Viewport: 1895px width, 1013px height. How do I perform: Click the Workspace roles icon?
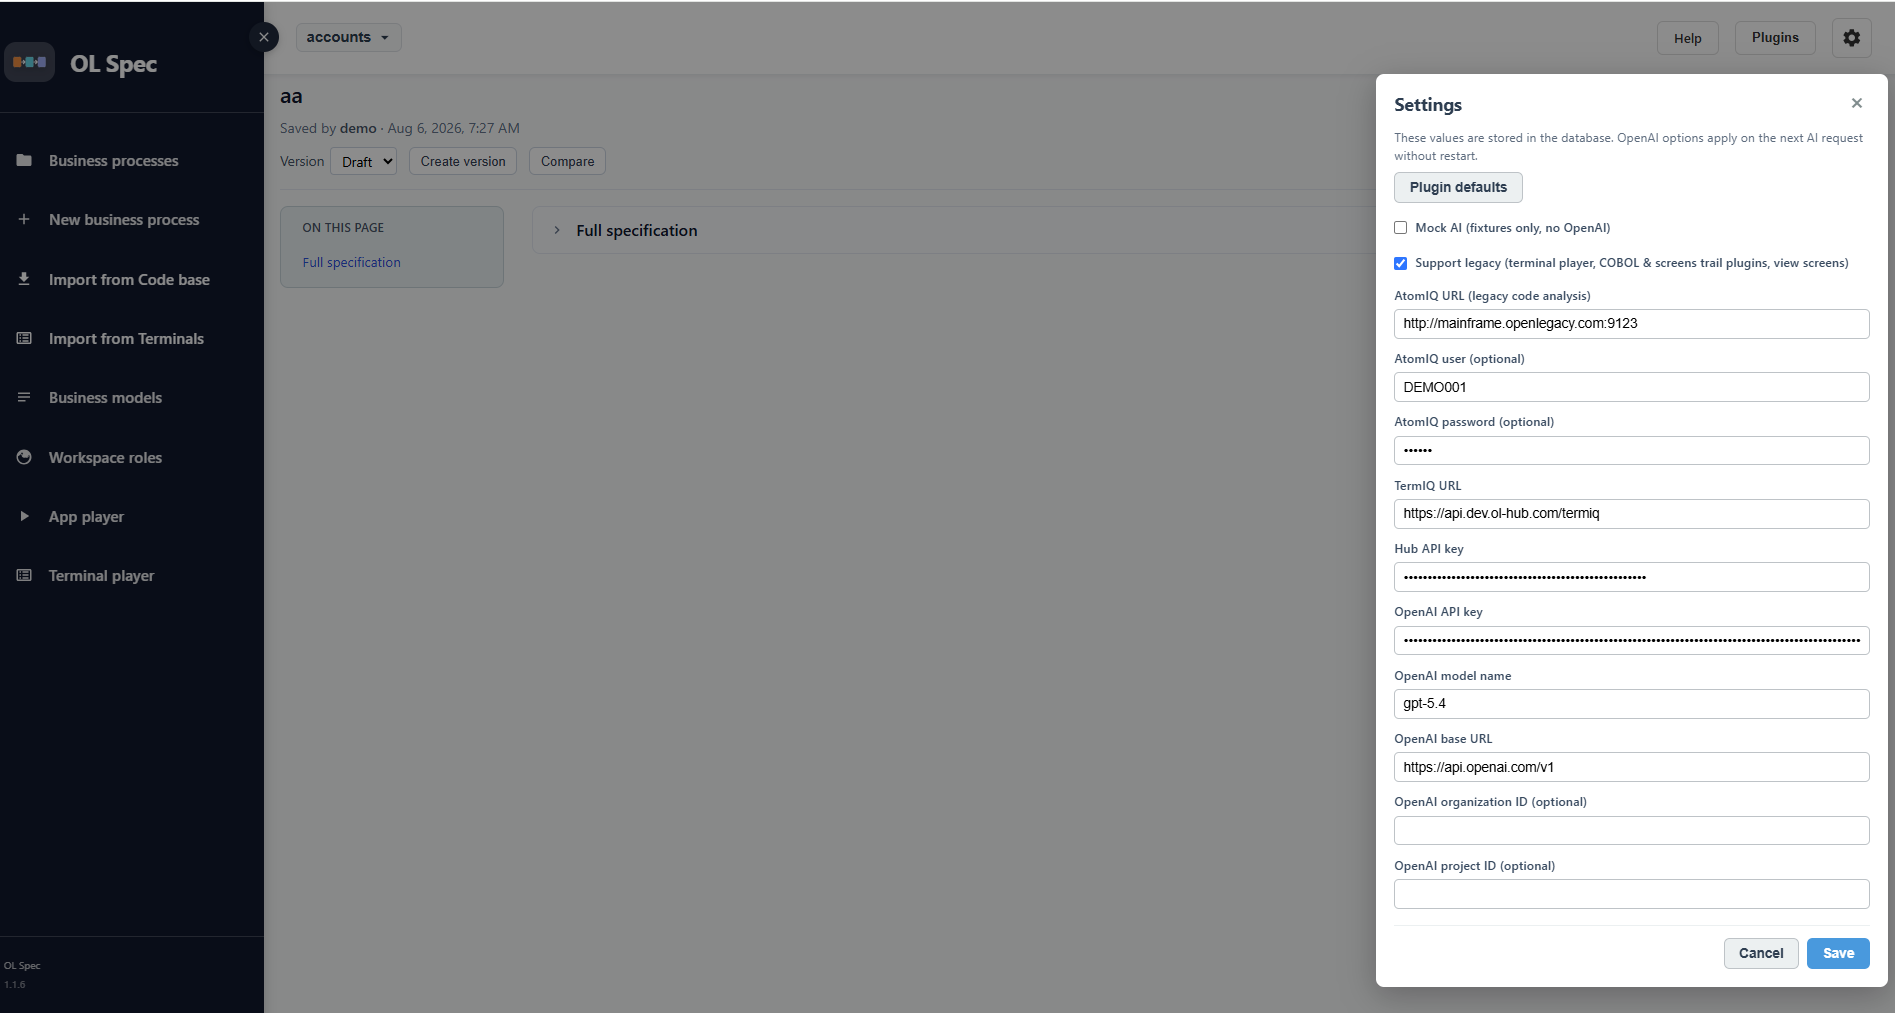(24, 457)
